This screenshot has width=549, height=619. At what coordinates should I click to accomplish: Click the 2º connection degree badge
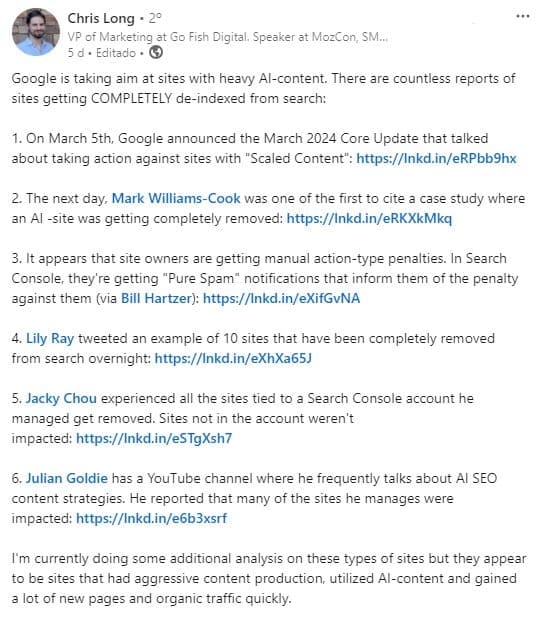coord(155,18)
